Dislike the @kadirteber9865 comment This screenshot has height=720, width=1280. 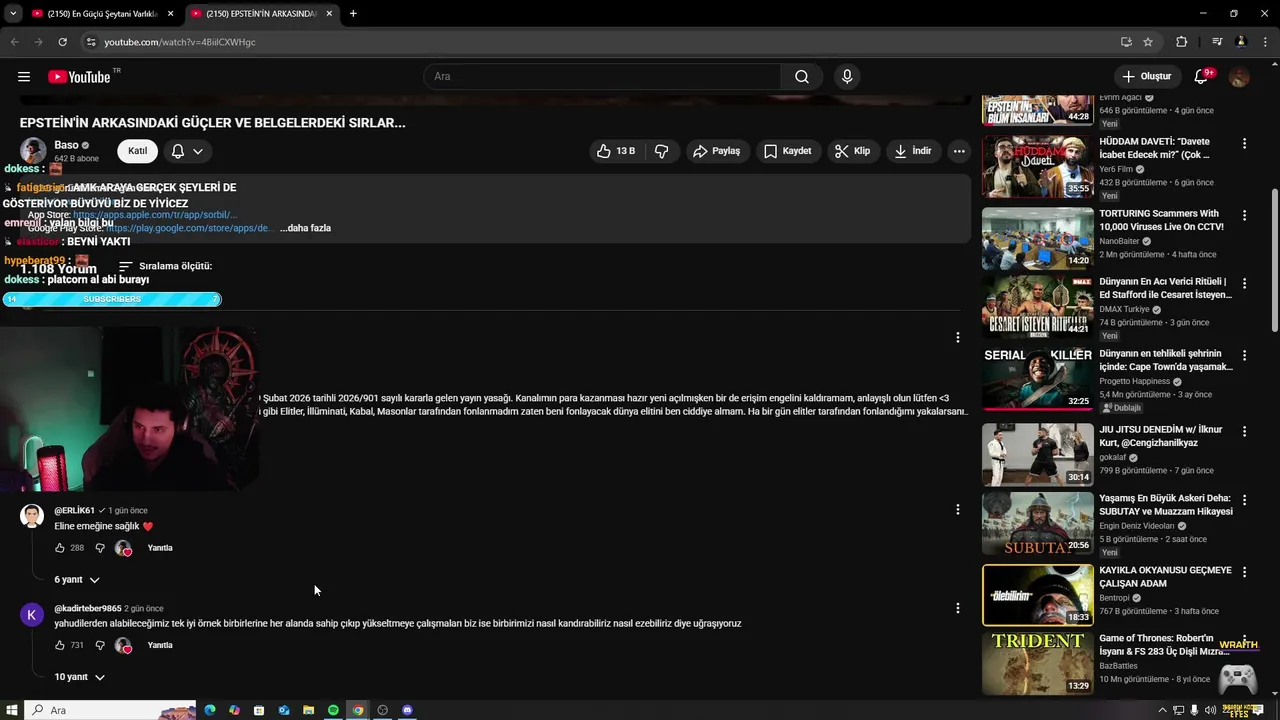(x=100, y=645)
